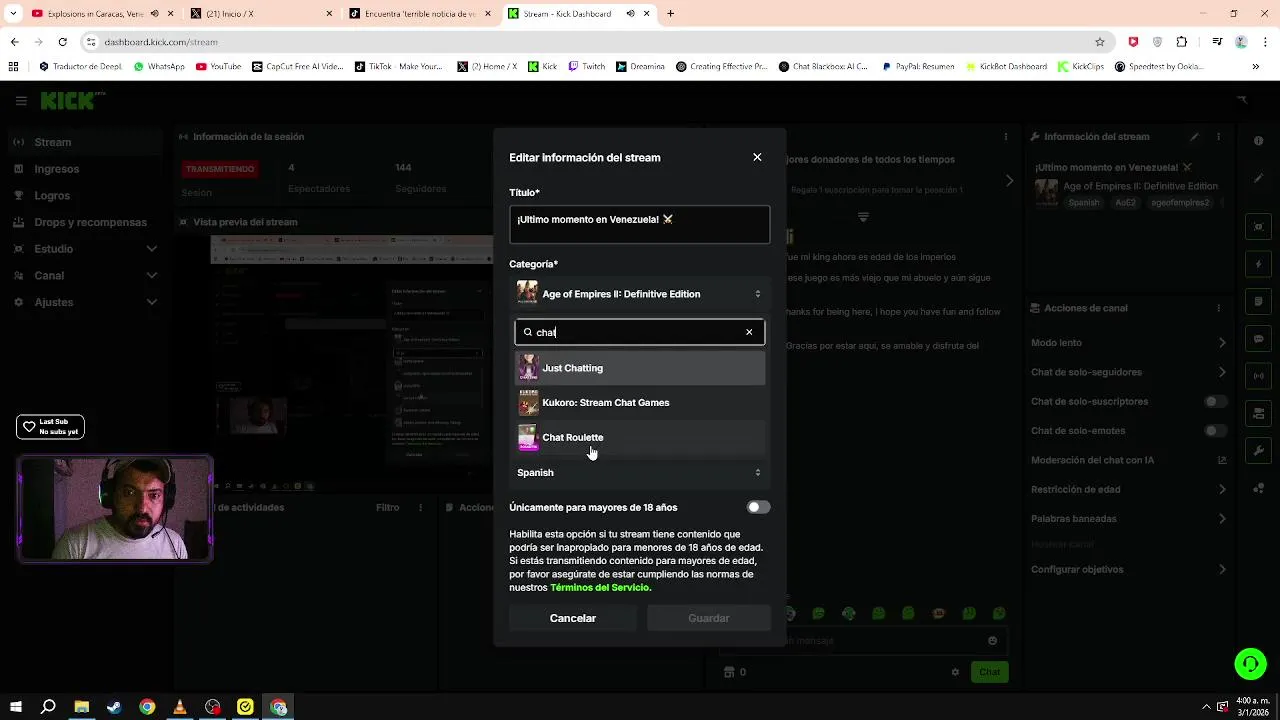Viewport: 1280px width, 720px height.
Task: Click the address bar URL
Action: click(161, 42)
